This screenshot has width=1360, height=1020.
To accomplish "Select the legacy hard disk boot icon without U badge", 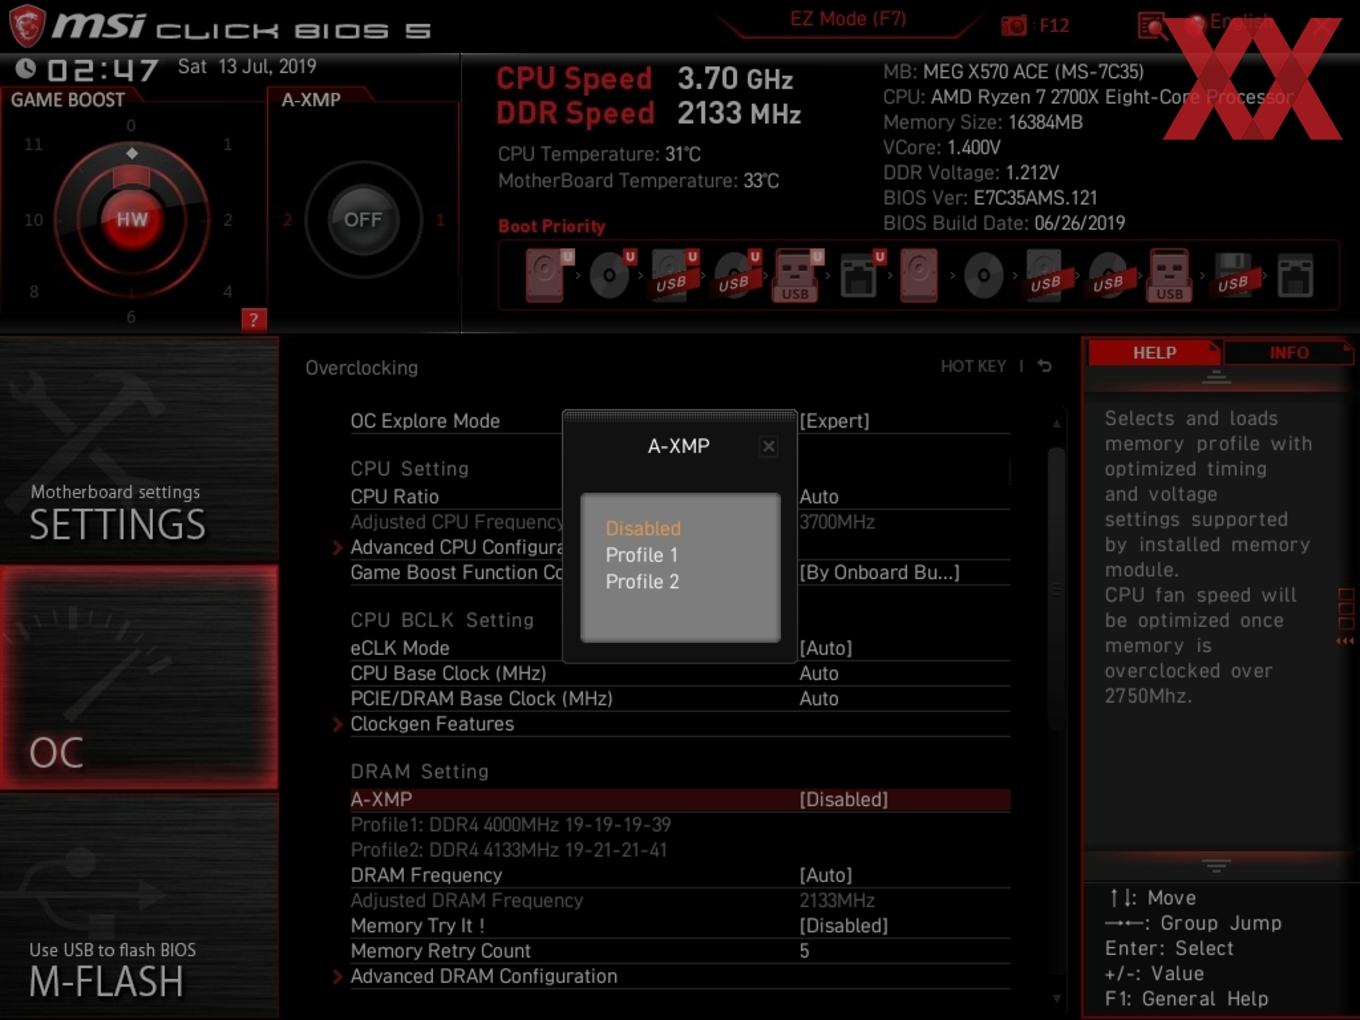I will point(919,275).
